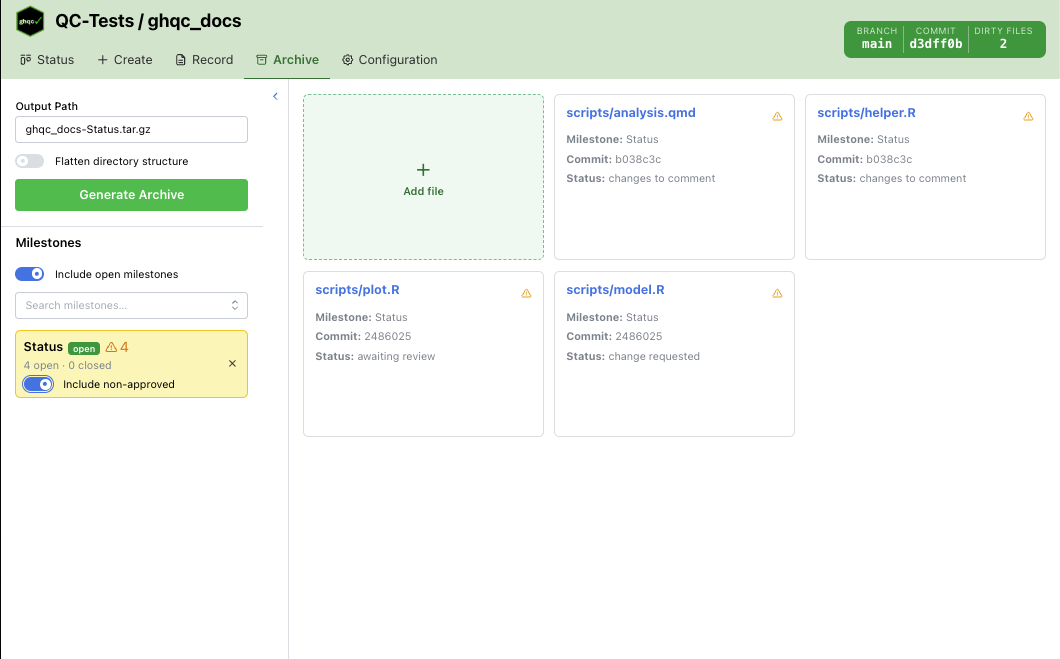Viewport: 1060px width, 659px height.
Task: Click the Dirty Files count badge
Action: (x=1002, y=44)
